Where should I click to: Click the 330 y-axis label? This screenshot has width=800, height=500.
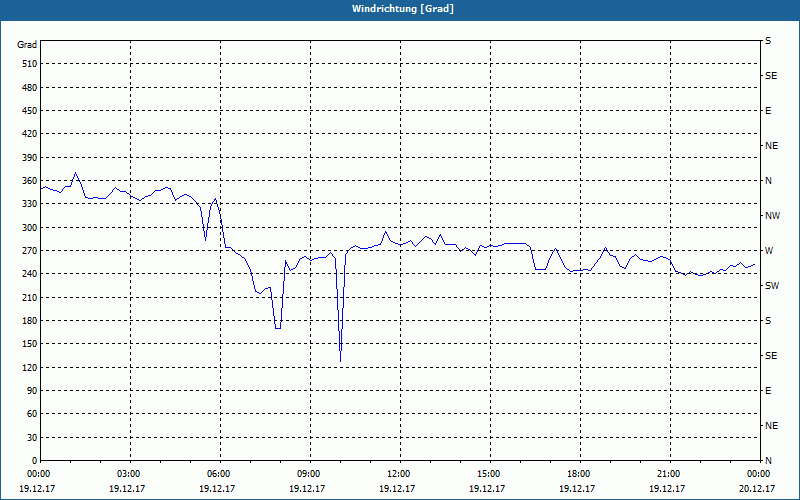30,204
